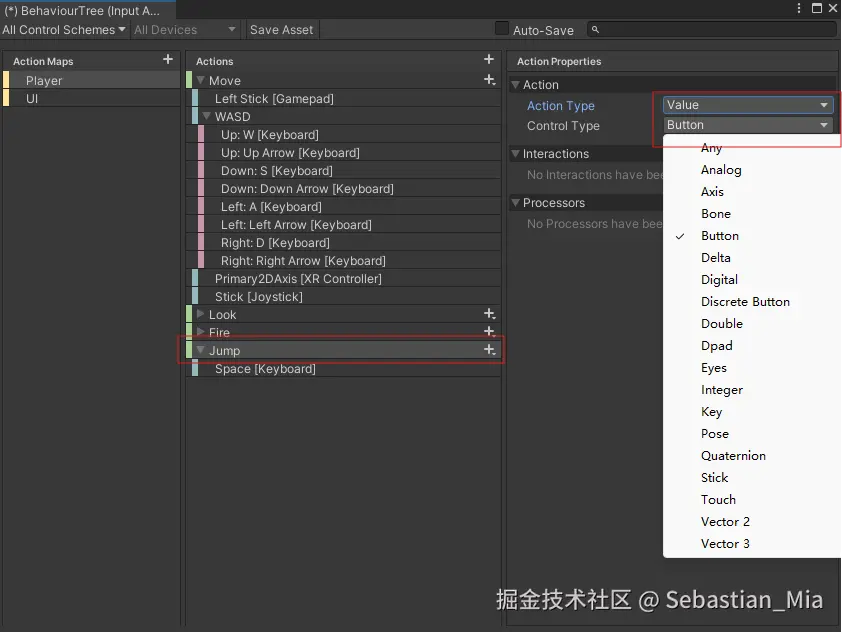Expand the Look action
Image resolution: width=843 pixels, height=632 pixels.
[x=201, y=314]
